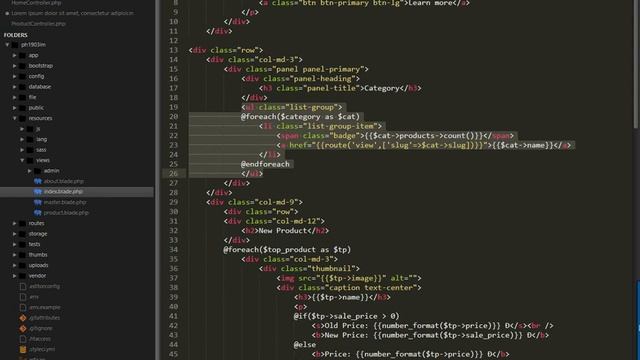Viewport: 640px width, 360px height.
Task: Click @foreach($category as $cat) on line 20
Action: tap(300, 117)
